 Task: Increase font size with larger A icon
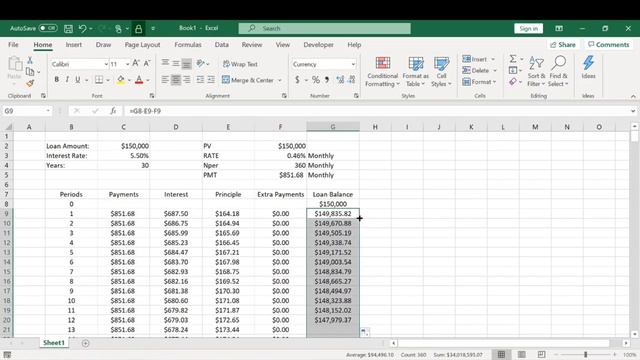[136, 63]
